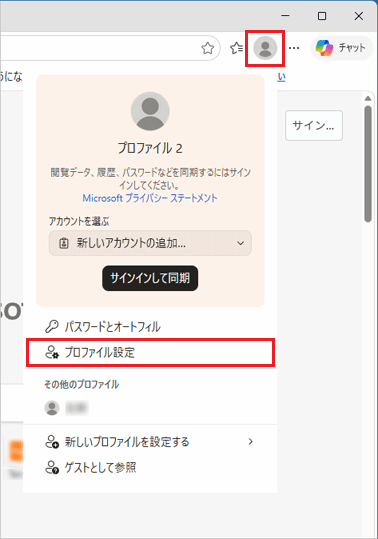The height and width of the screenshot is (539, 378).
Task: Click scrollbar up arrow
Action: tap(368, 98)
